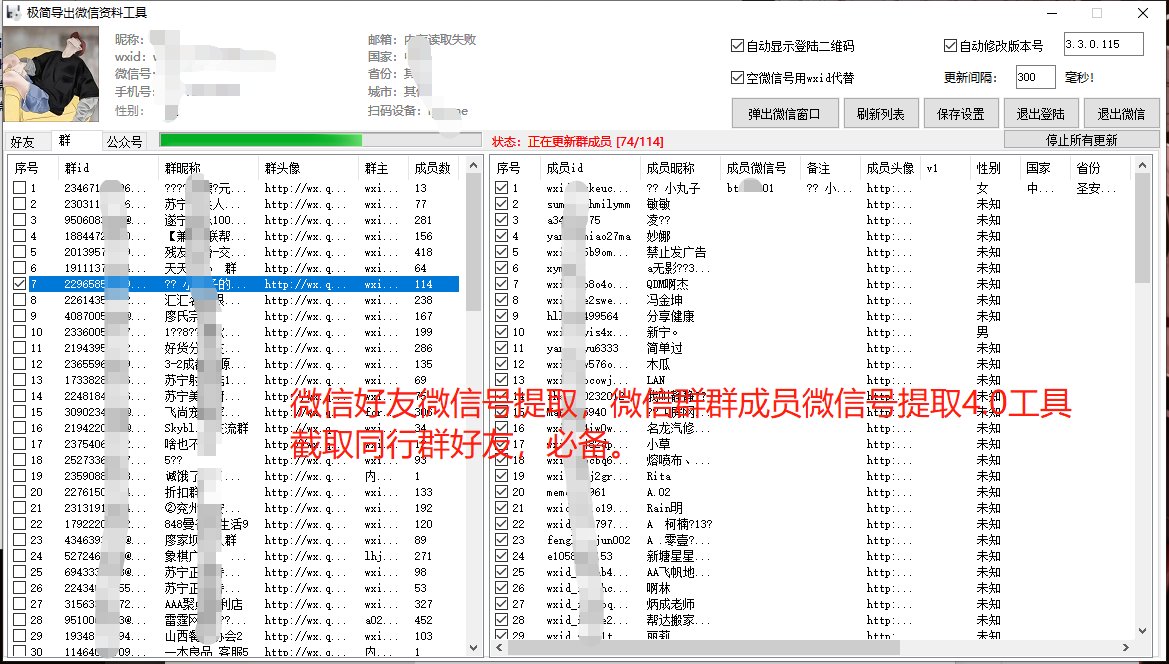
Task: Select member row 分享健康
Action: click(x=813, y=316)
